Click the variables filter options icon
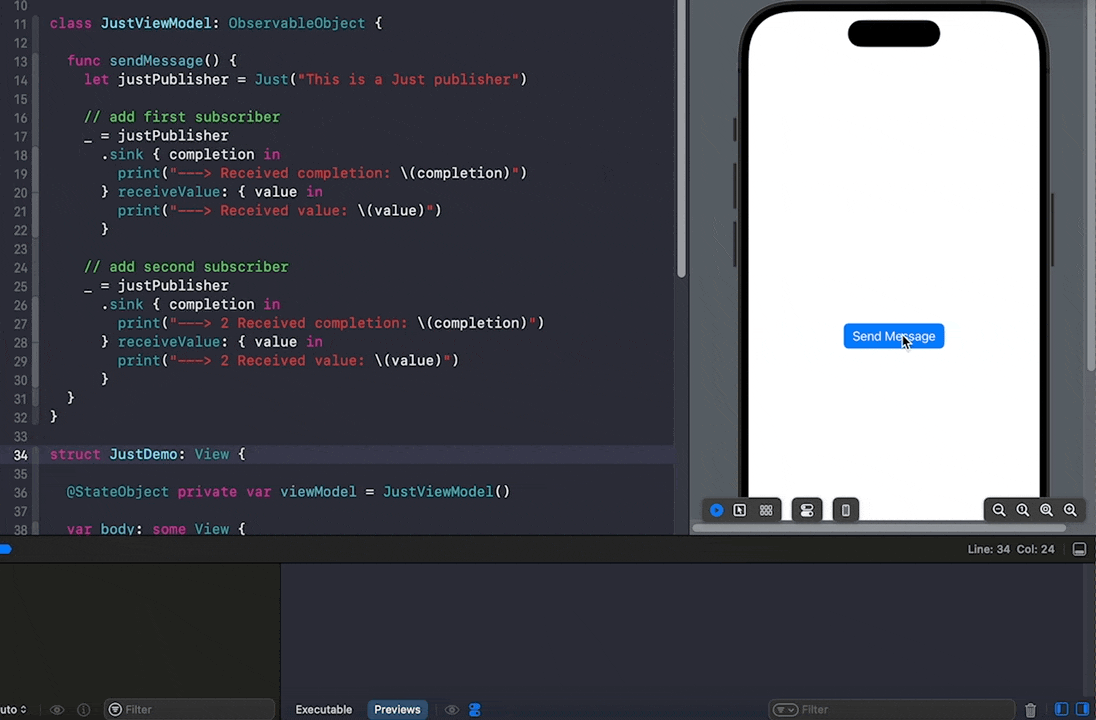The width and height of the screenshot is (1096, 720). pos(115,710)
